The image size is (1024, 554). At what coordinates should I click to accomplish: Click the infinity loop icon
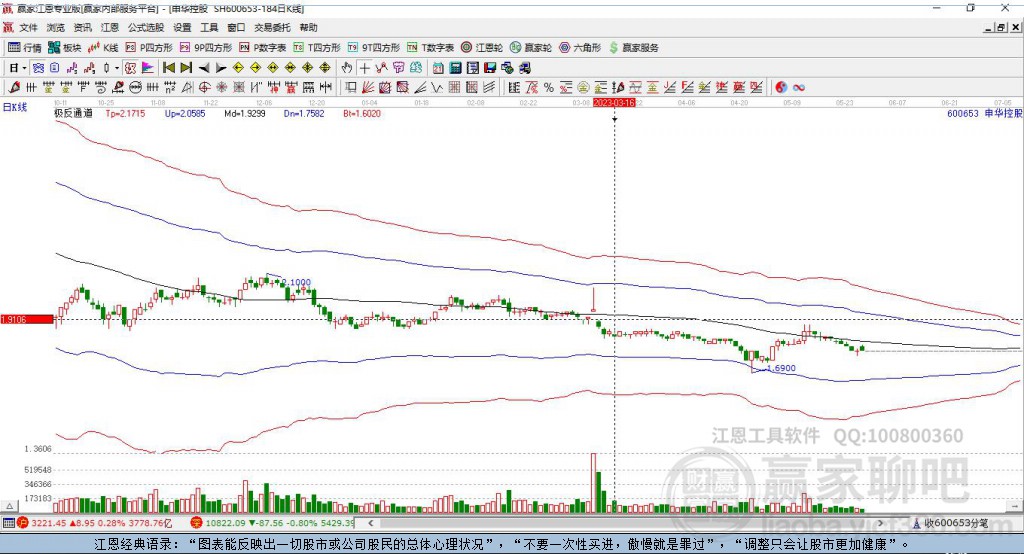(x=798, y=88)
